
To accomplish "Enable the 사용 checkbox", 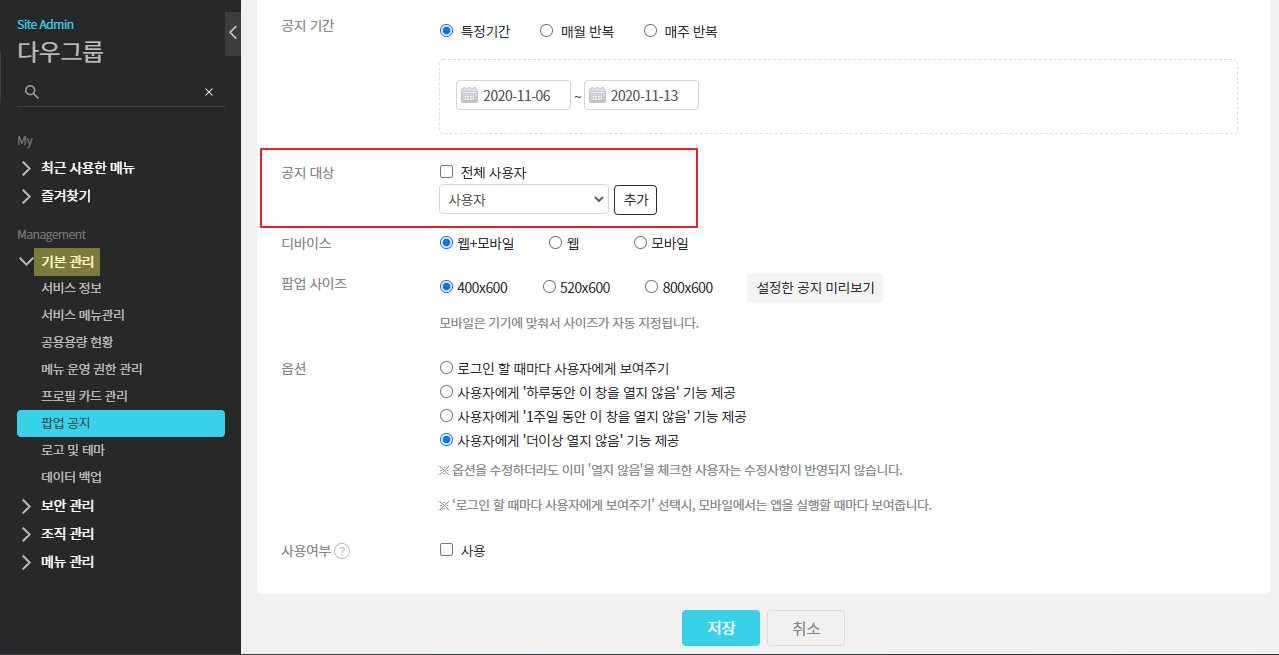I will [447, 550].
